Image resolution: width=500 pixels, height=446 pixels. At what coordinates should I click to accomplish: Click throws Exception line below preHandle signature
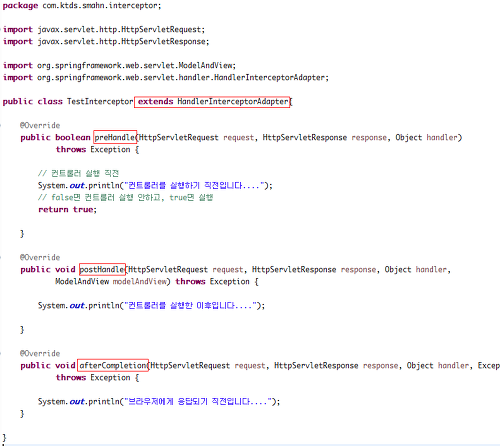pyautogui.click(x=97, y=149)
